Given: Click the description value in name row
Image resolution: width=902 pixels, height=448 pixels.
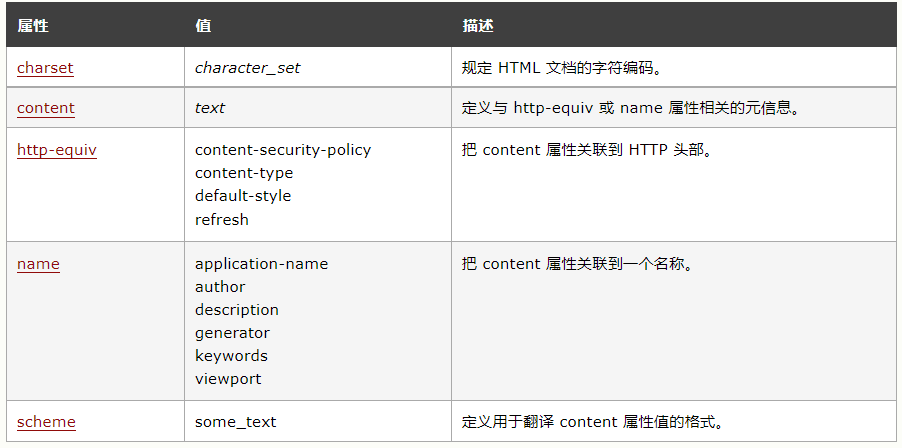Looking at the screenshot, I should 237,310.
